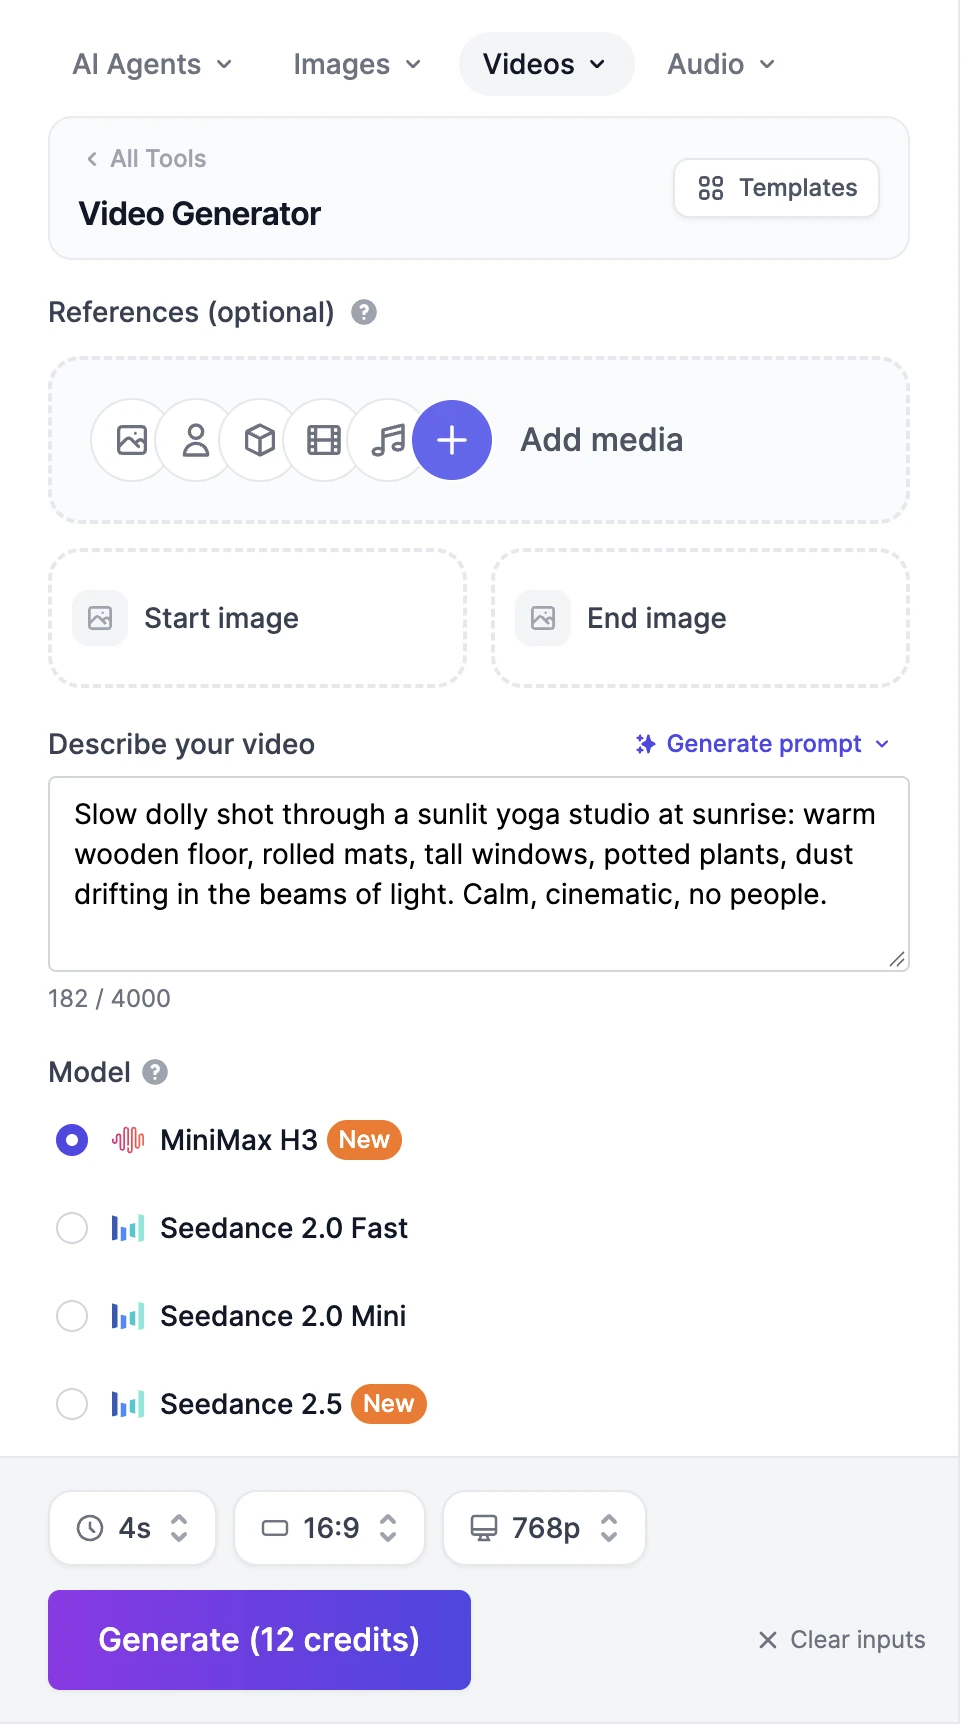976x1724 pixels.
Task: Click the Start image placeholder icon
Action: click(100, 618)
